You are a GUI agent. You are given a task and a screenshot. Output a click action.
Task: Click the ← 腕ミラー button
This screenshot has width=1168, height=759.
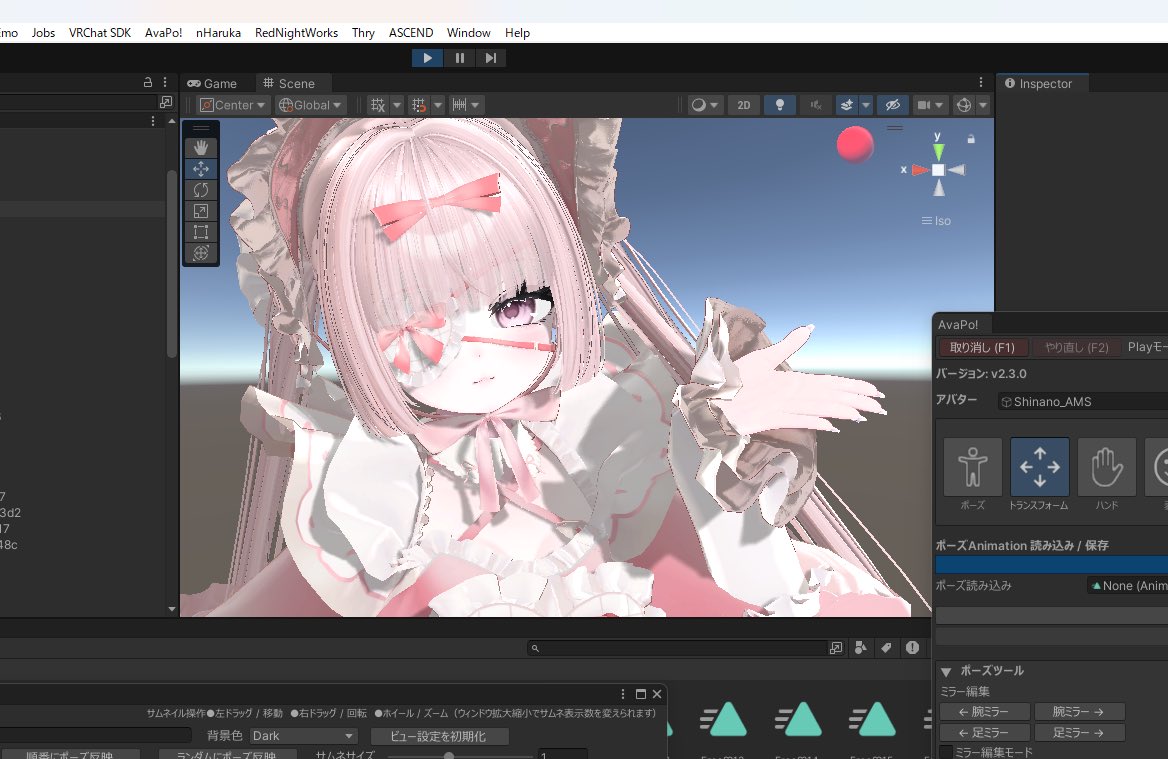pos(985,712)
